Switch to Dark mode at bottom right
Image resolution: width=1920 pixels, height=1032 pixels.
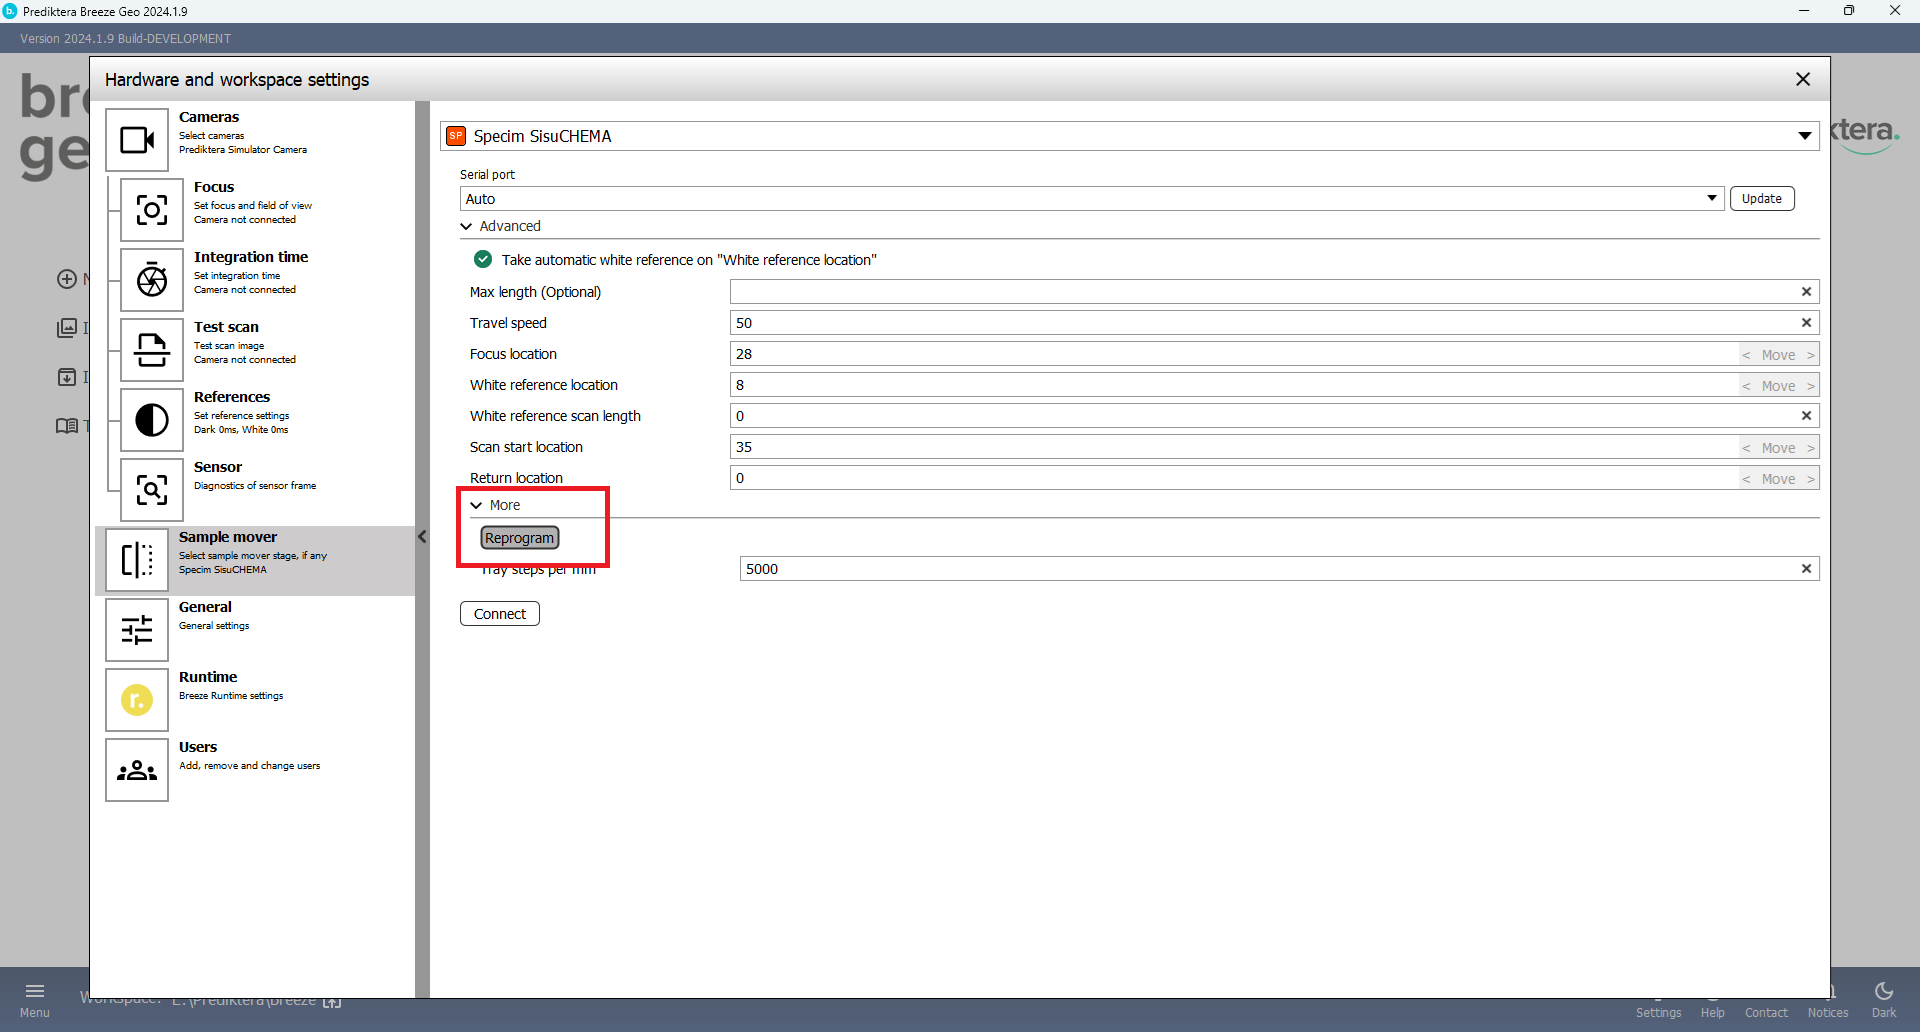[x=1883, y=999]
